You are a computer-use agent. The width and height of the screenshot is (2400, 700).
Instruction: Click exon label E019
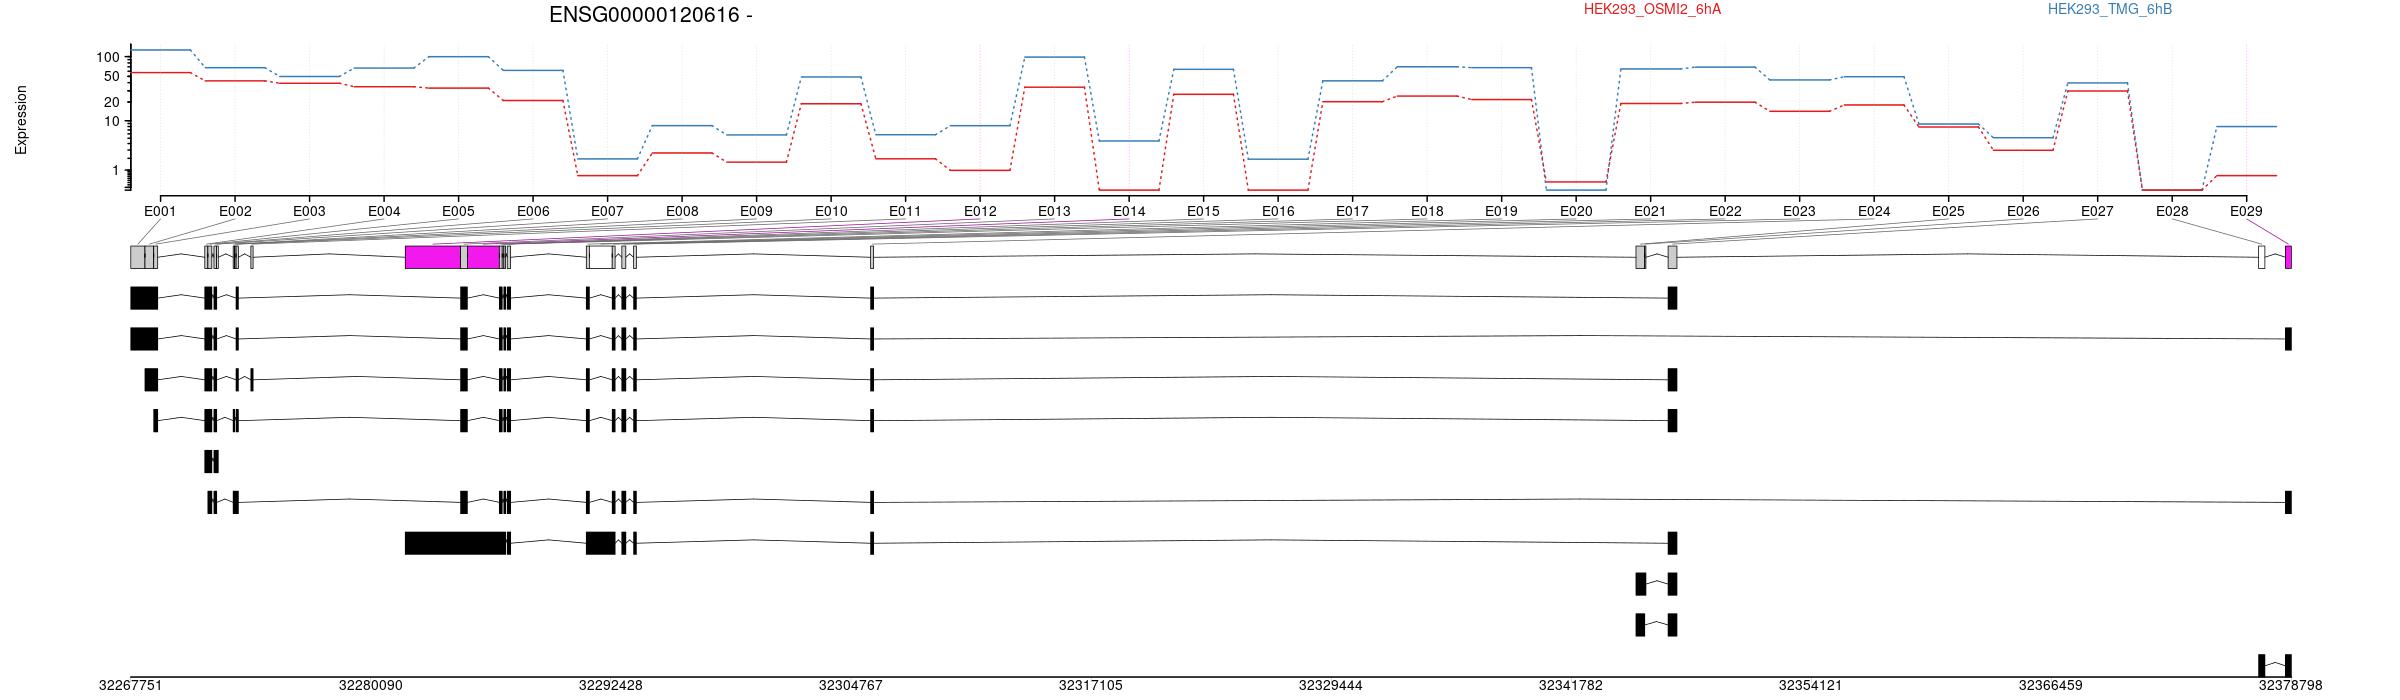click(x=1501, y=211)
